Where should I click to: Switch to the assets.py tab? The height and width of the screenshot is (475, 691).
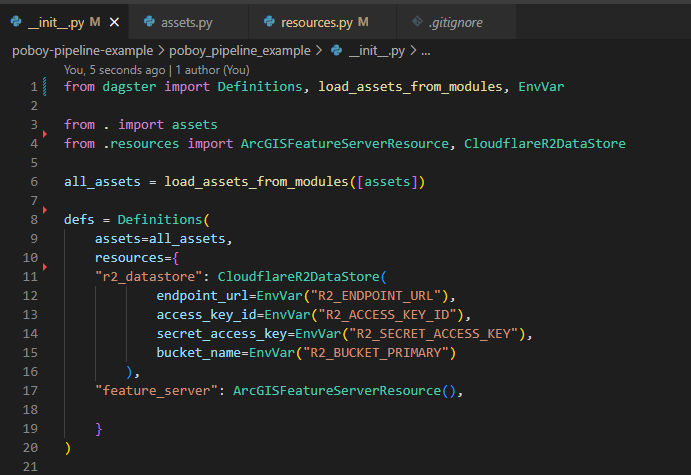click(x=186, y=22)
